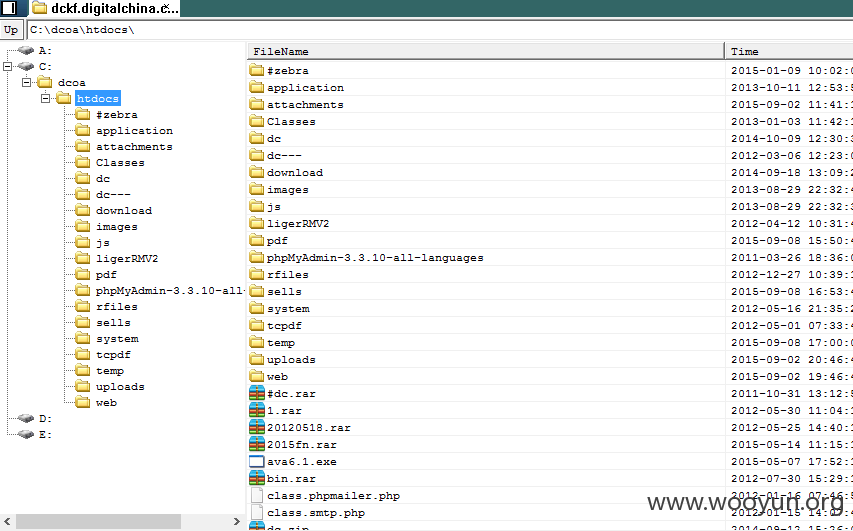This screenshot has width=853, height=531.
Task: Click download folder icon in file list
Action: (256, 172)
